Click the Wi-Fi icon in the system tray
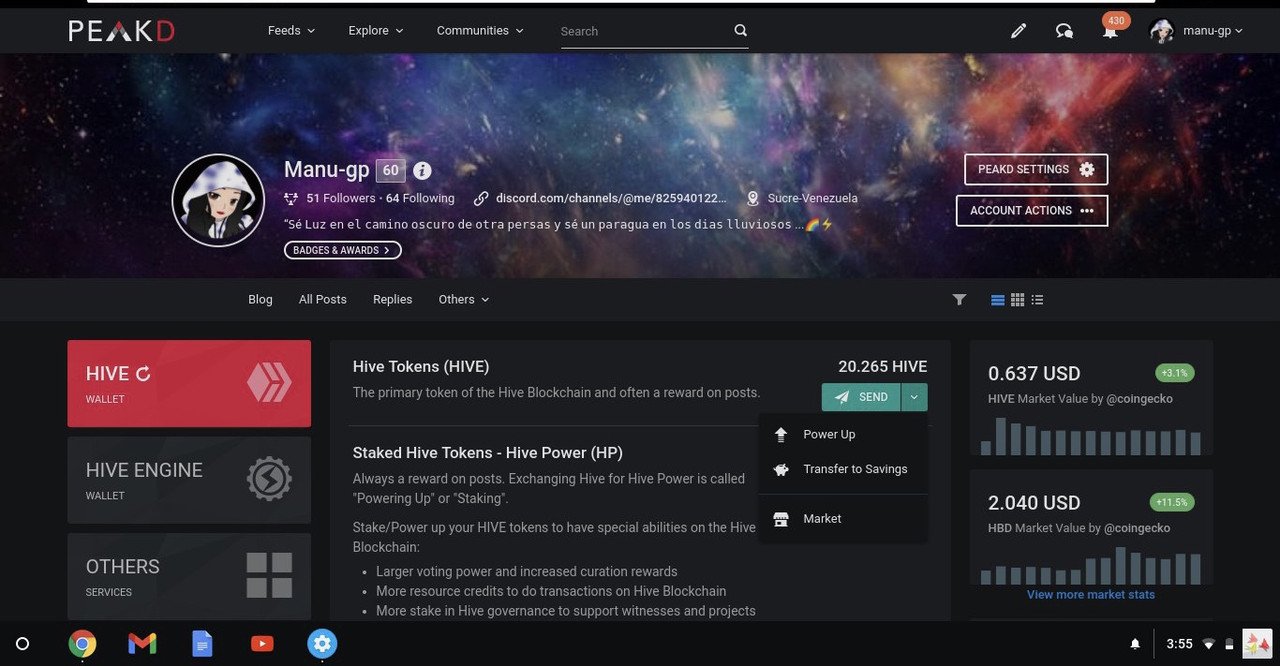This screenshot has width=1280, height=666. (1210, 644)
